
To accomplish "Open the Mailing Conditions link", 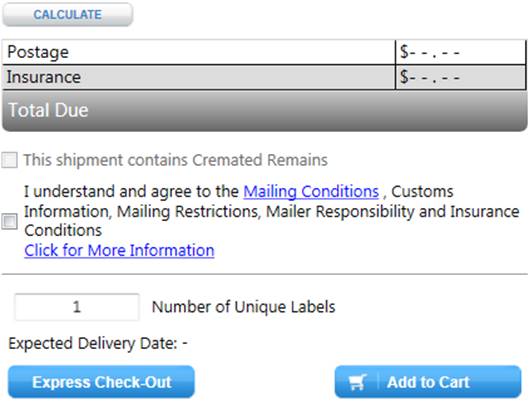I will pyautogui.click(x=311, y=192).
